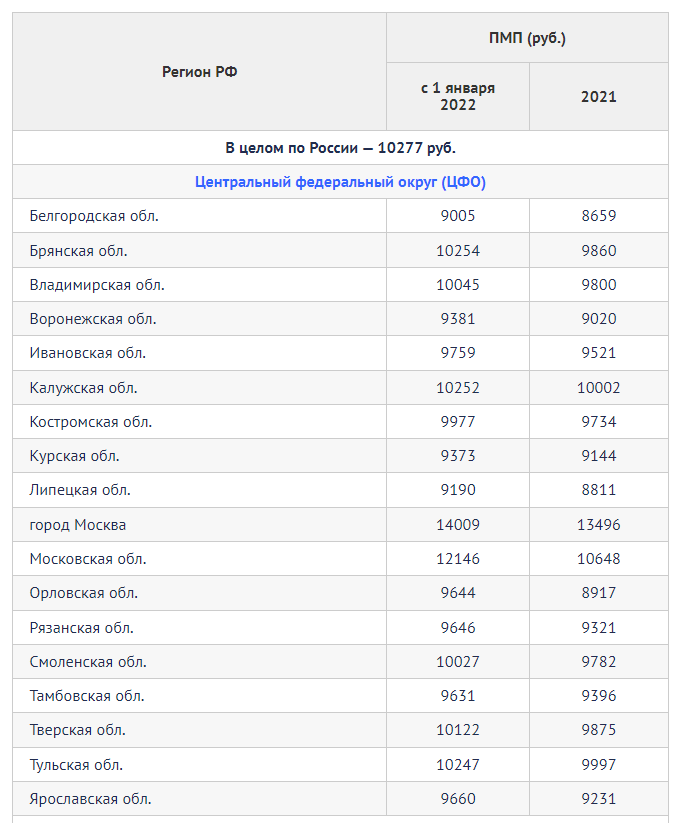
Task: Click the Регион РФ column header
Action: tap(199, 72)
